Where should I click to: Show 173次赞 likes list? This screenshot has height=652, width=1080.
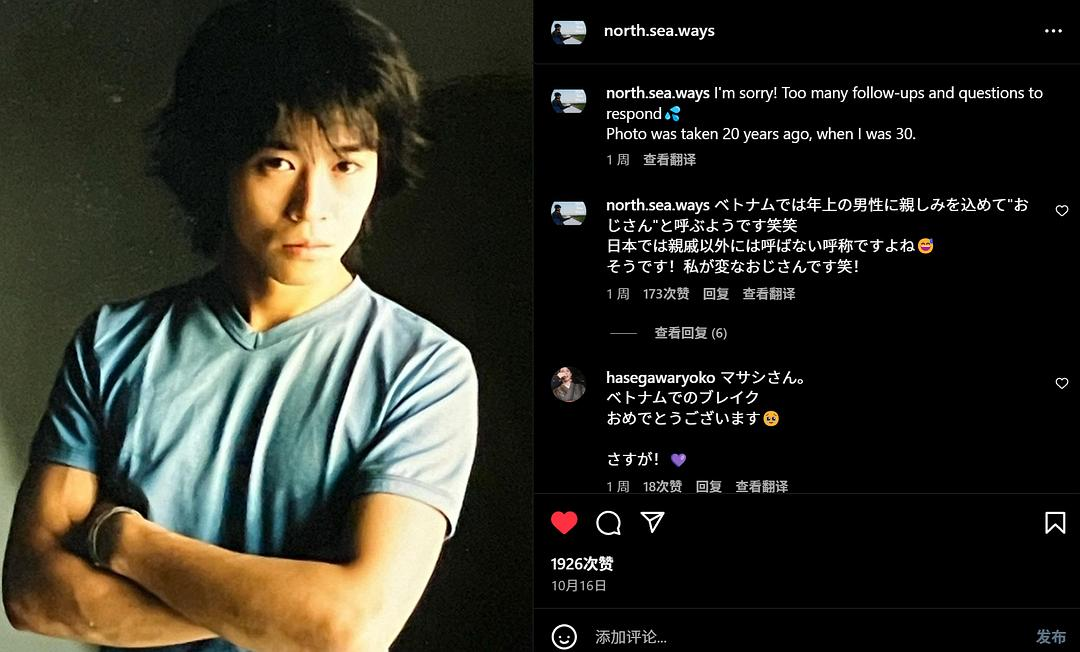[x=666, y=294]
